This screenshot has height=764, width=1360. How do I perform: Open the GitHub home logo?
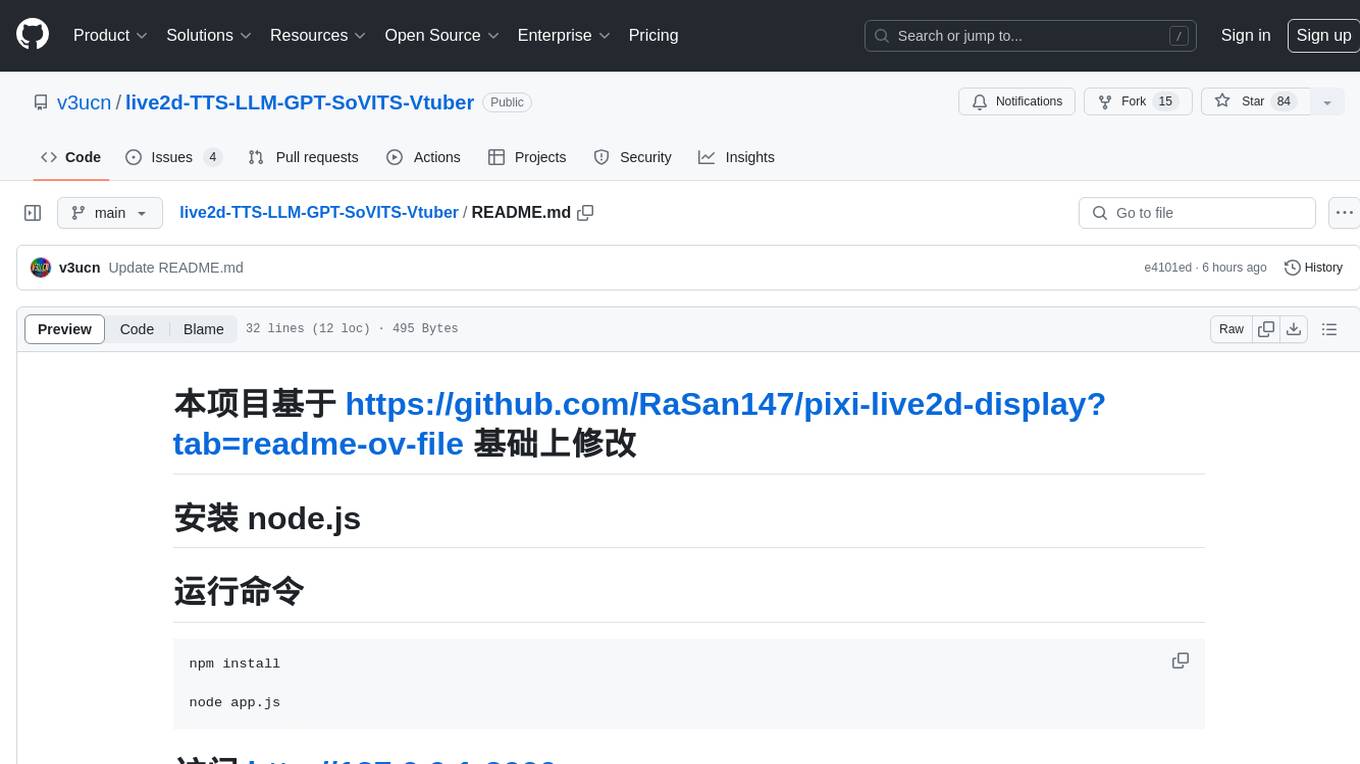[x=32, y=35]
